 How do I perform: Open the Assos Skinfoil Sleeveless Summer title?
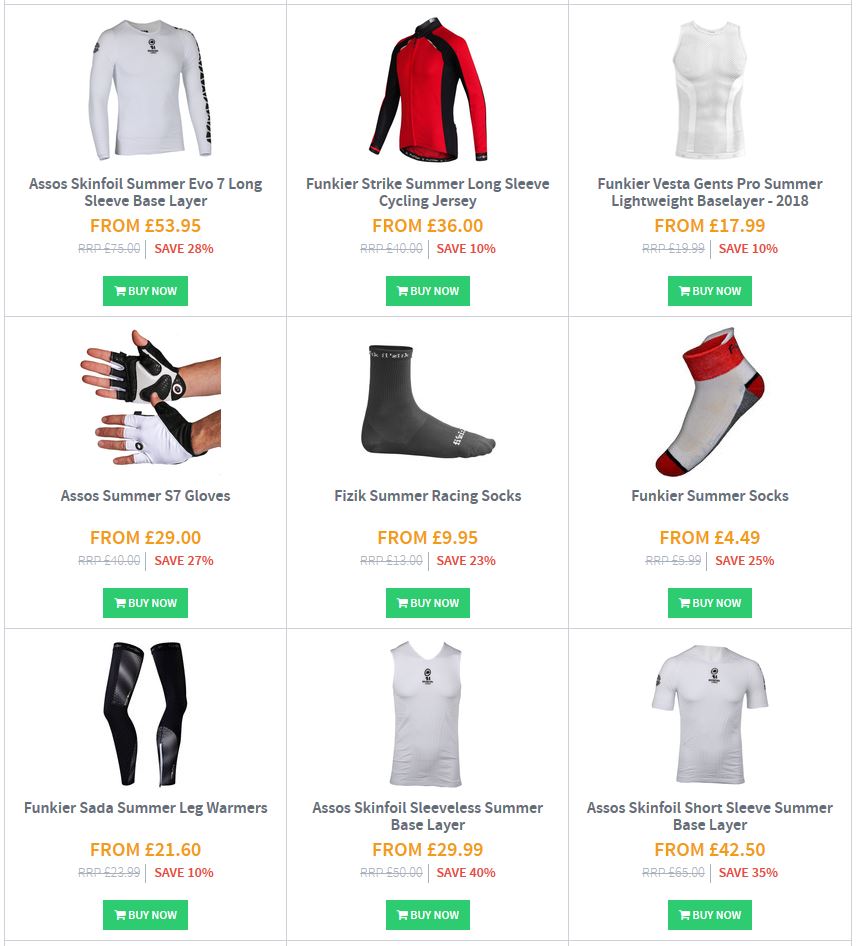(427, 816)
